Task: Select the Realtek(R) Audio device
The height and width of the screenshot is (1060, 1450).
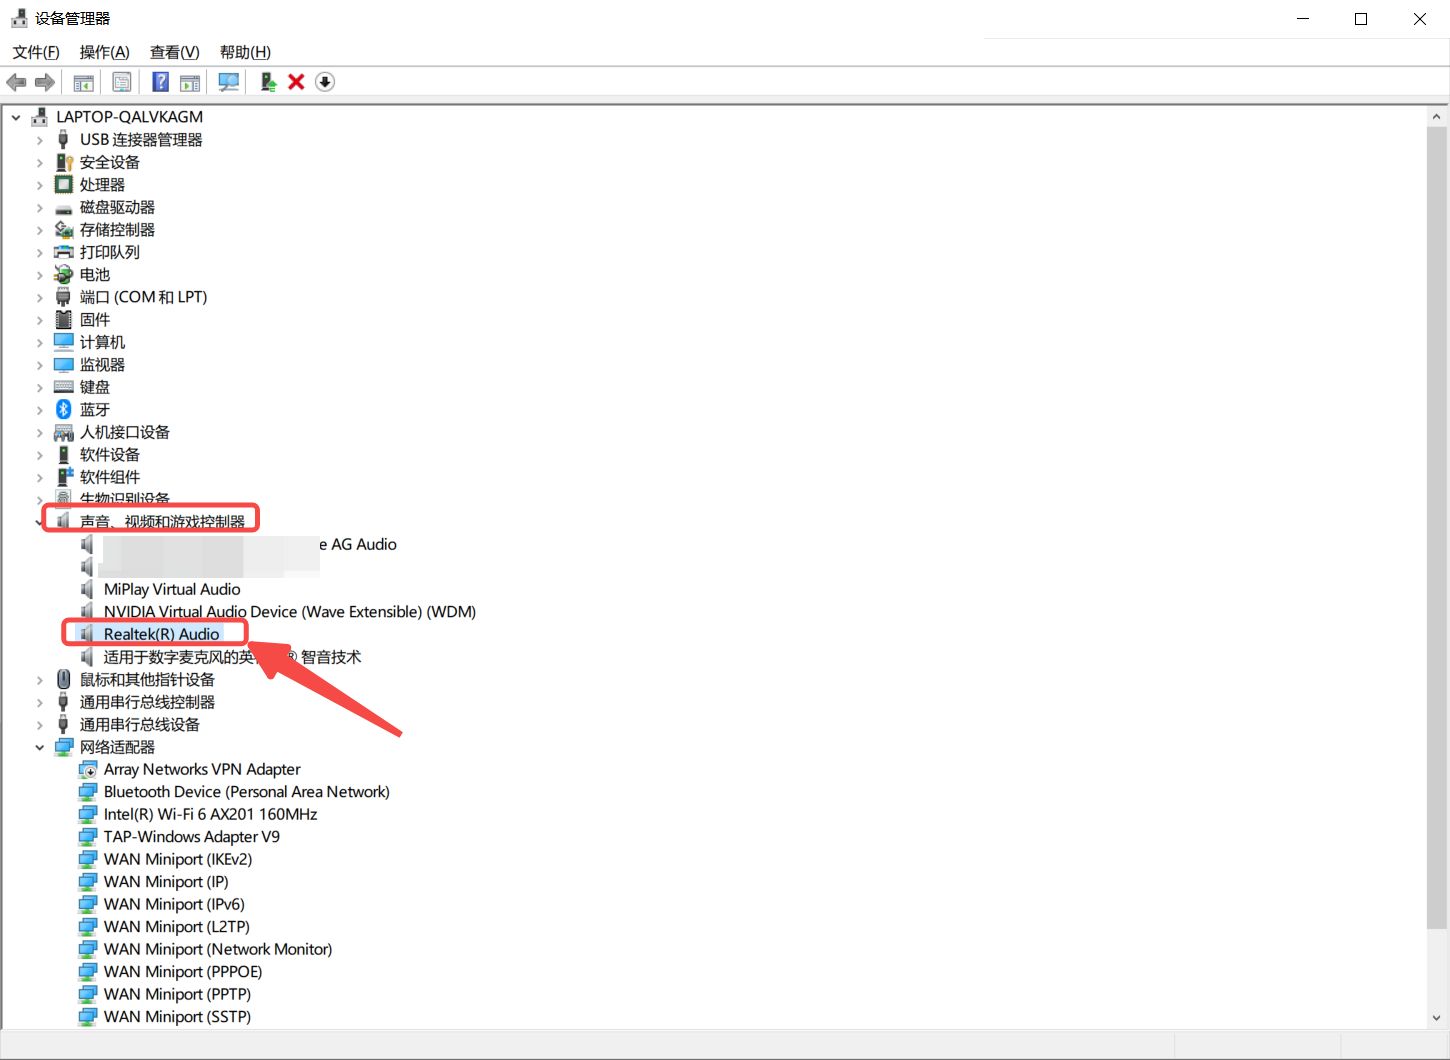Action: (x=161, y=634)
